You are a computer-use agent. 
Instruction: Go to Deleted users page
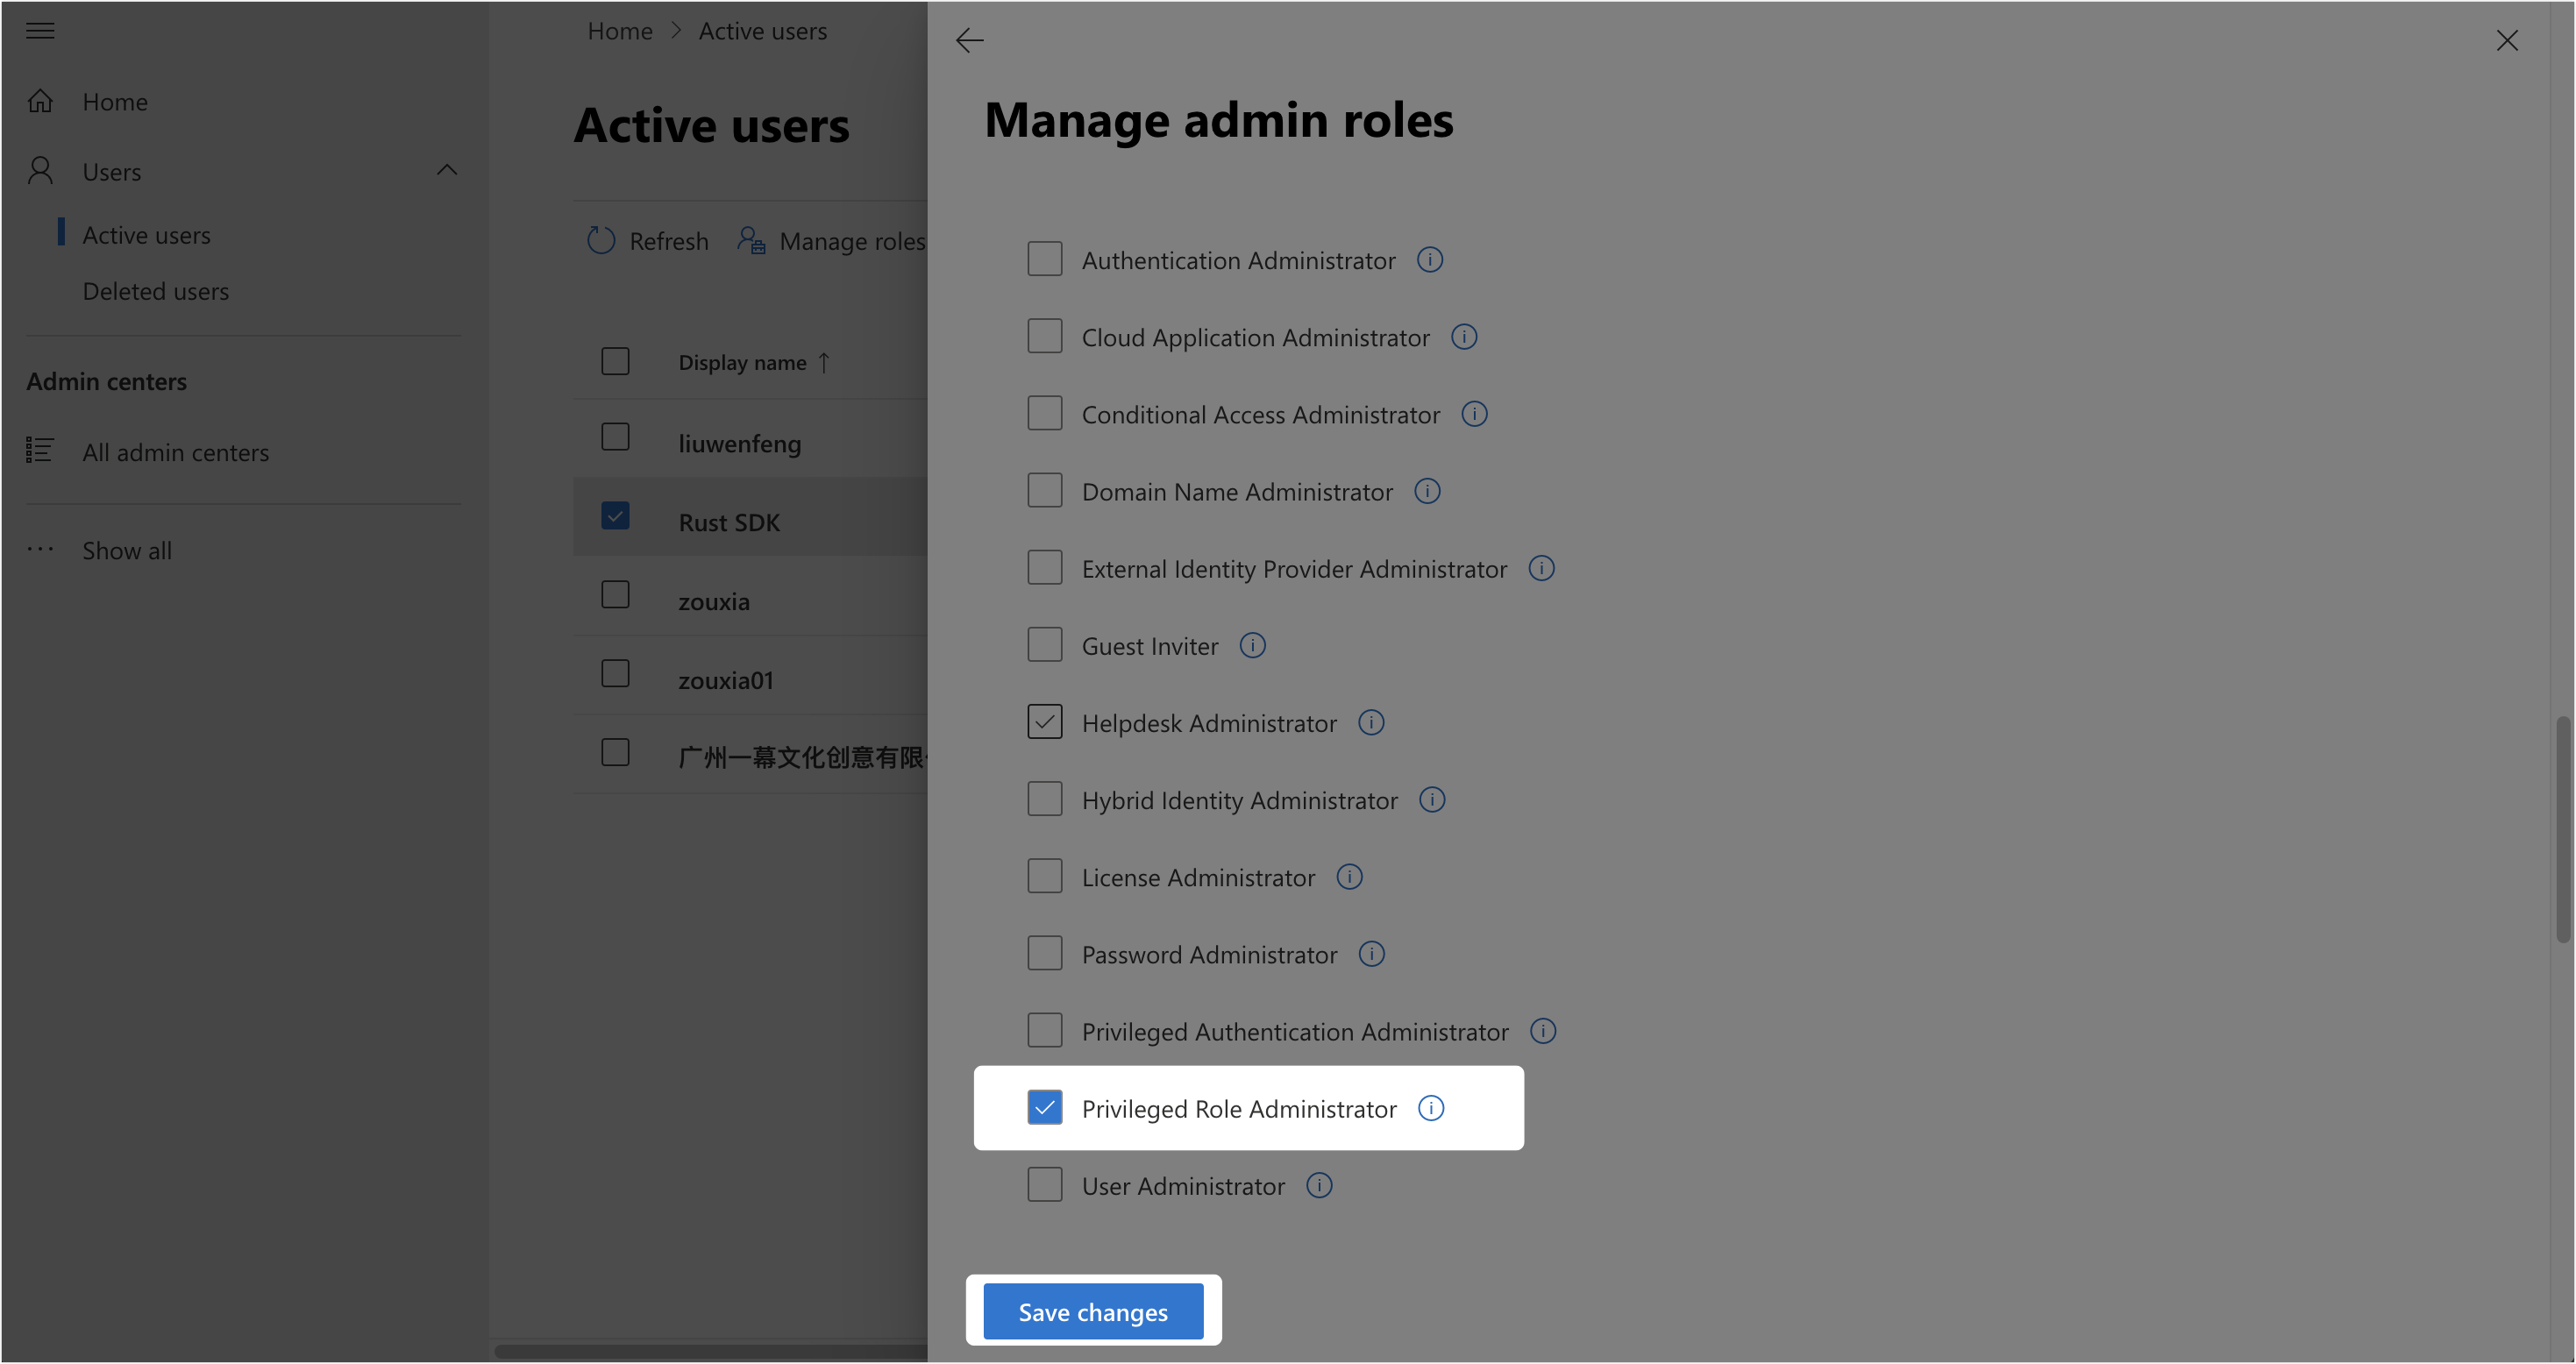pos(156,291)
